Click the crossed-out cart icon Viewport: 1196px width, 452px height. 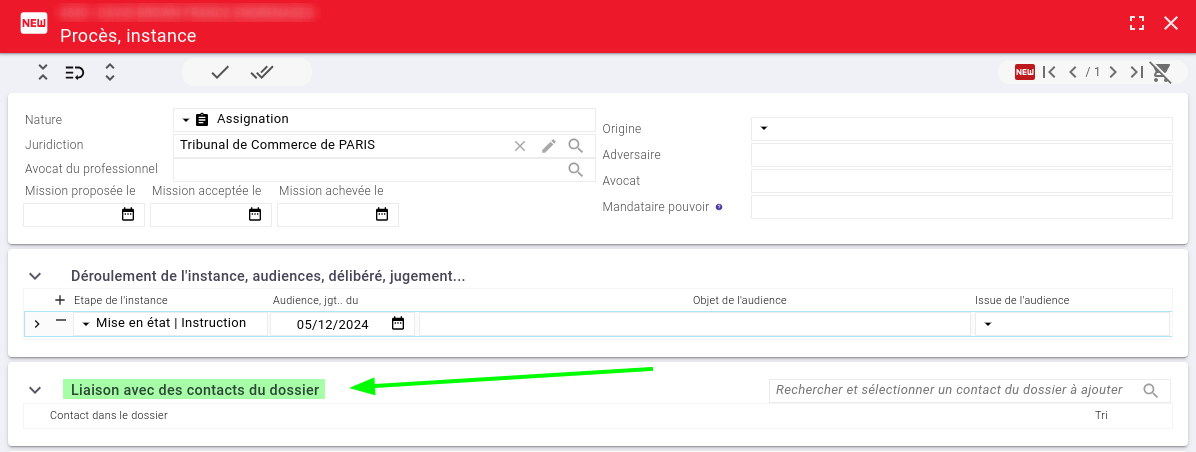(x=1161, y=72)
